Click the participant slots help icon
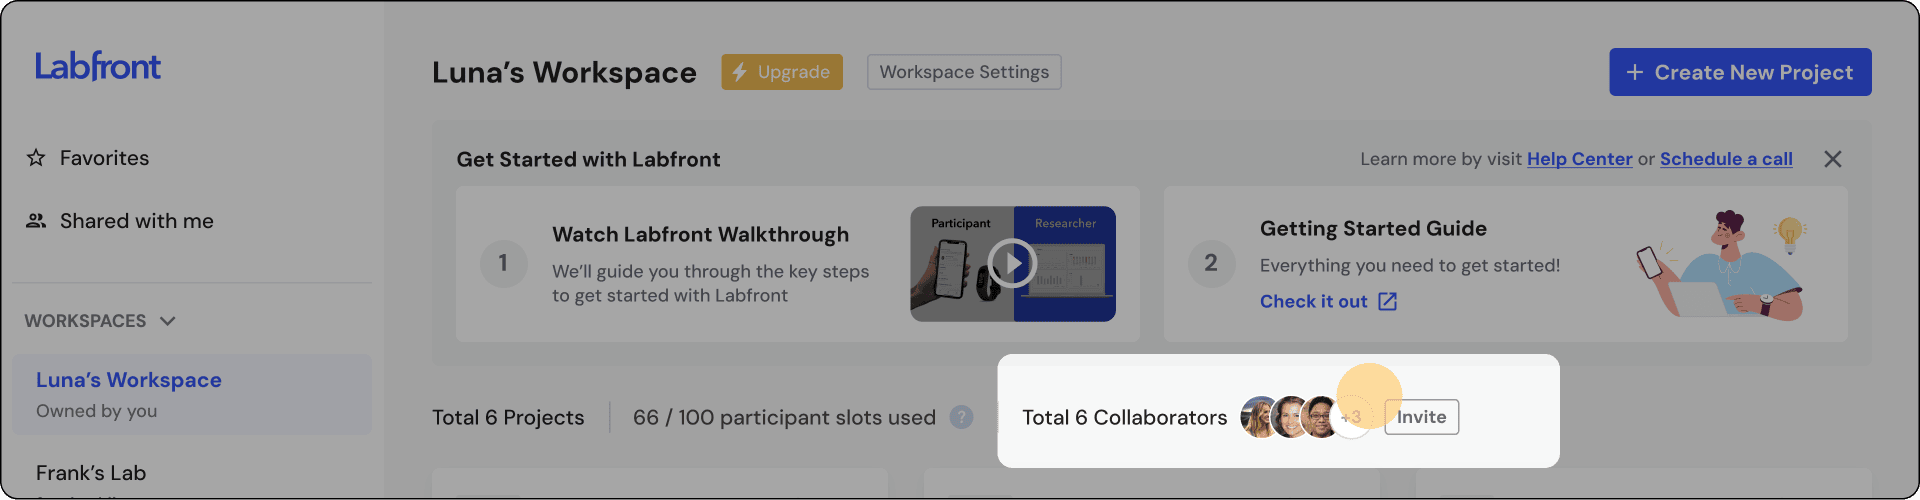This screenshot has width=1920, height=500. pyautogui.click(x=961, y=417)
